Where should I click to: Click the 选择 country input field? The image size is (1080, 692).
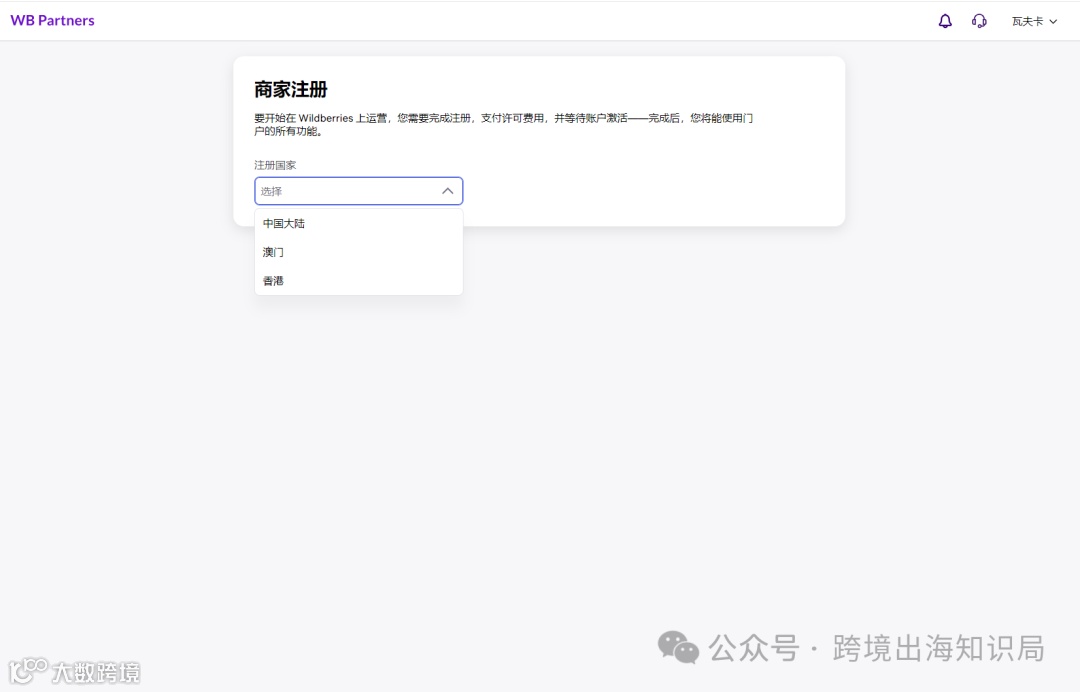[x=358, y=191]
